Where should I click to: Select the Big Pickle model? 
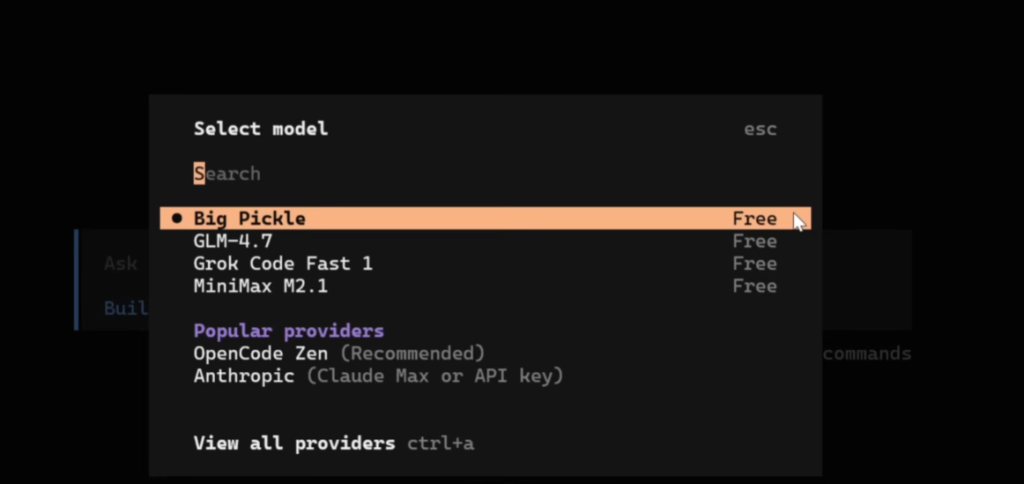[250, 219]
